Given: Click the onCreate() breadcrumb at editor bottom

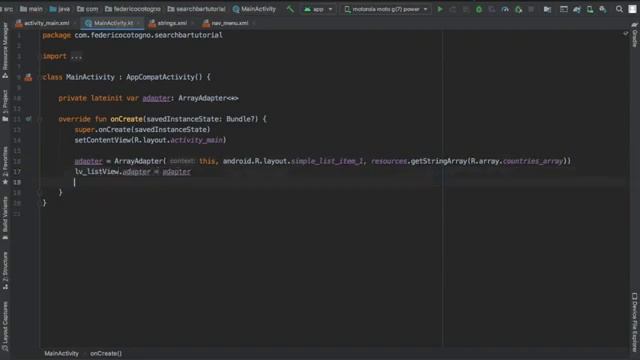Looking at the screenshot, I should pos(106,353).
